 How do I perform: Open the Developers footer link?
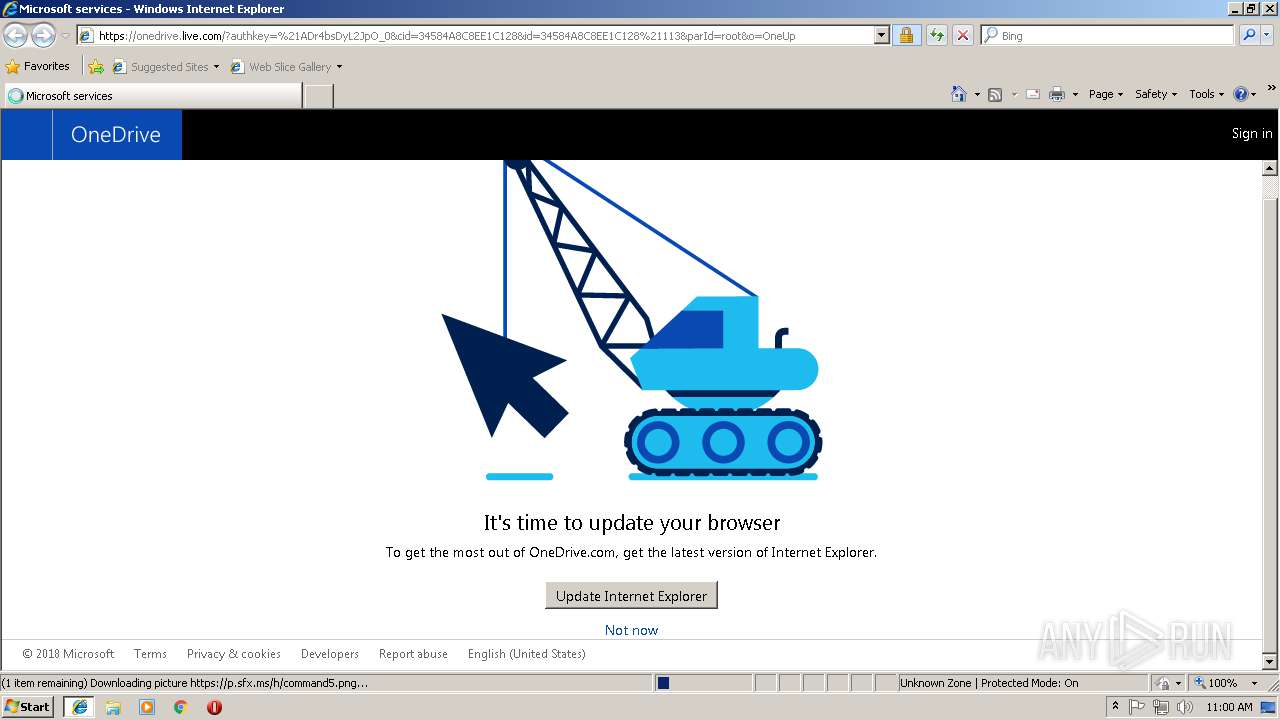pyautogui.click(x=330, y=654)
